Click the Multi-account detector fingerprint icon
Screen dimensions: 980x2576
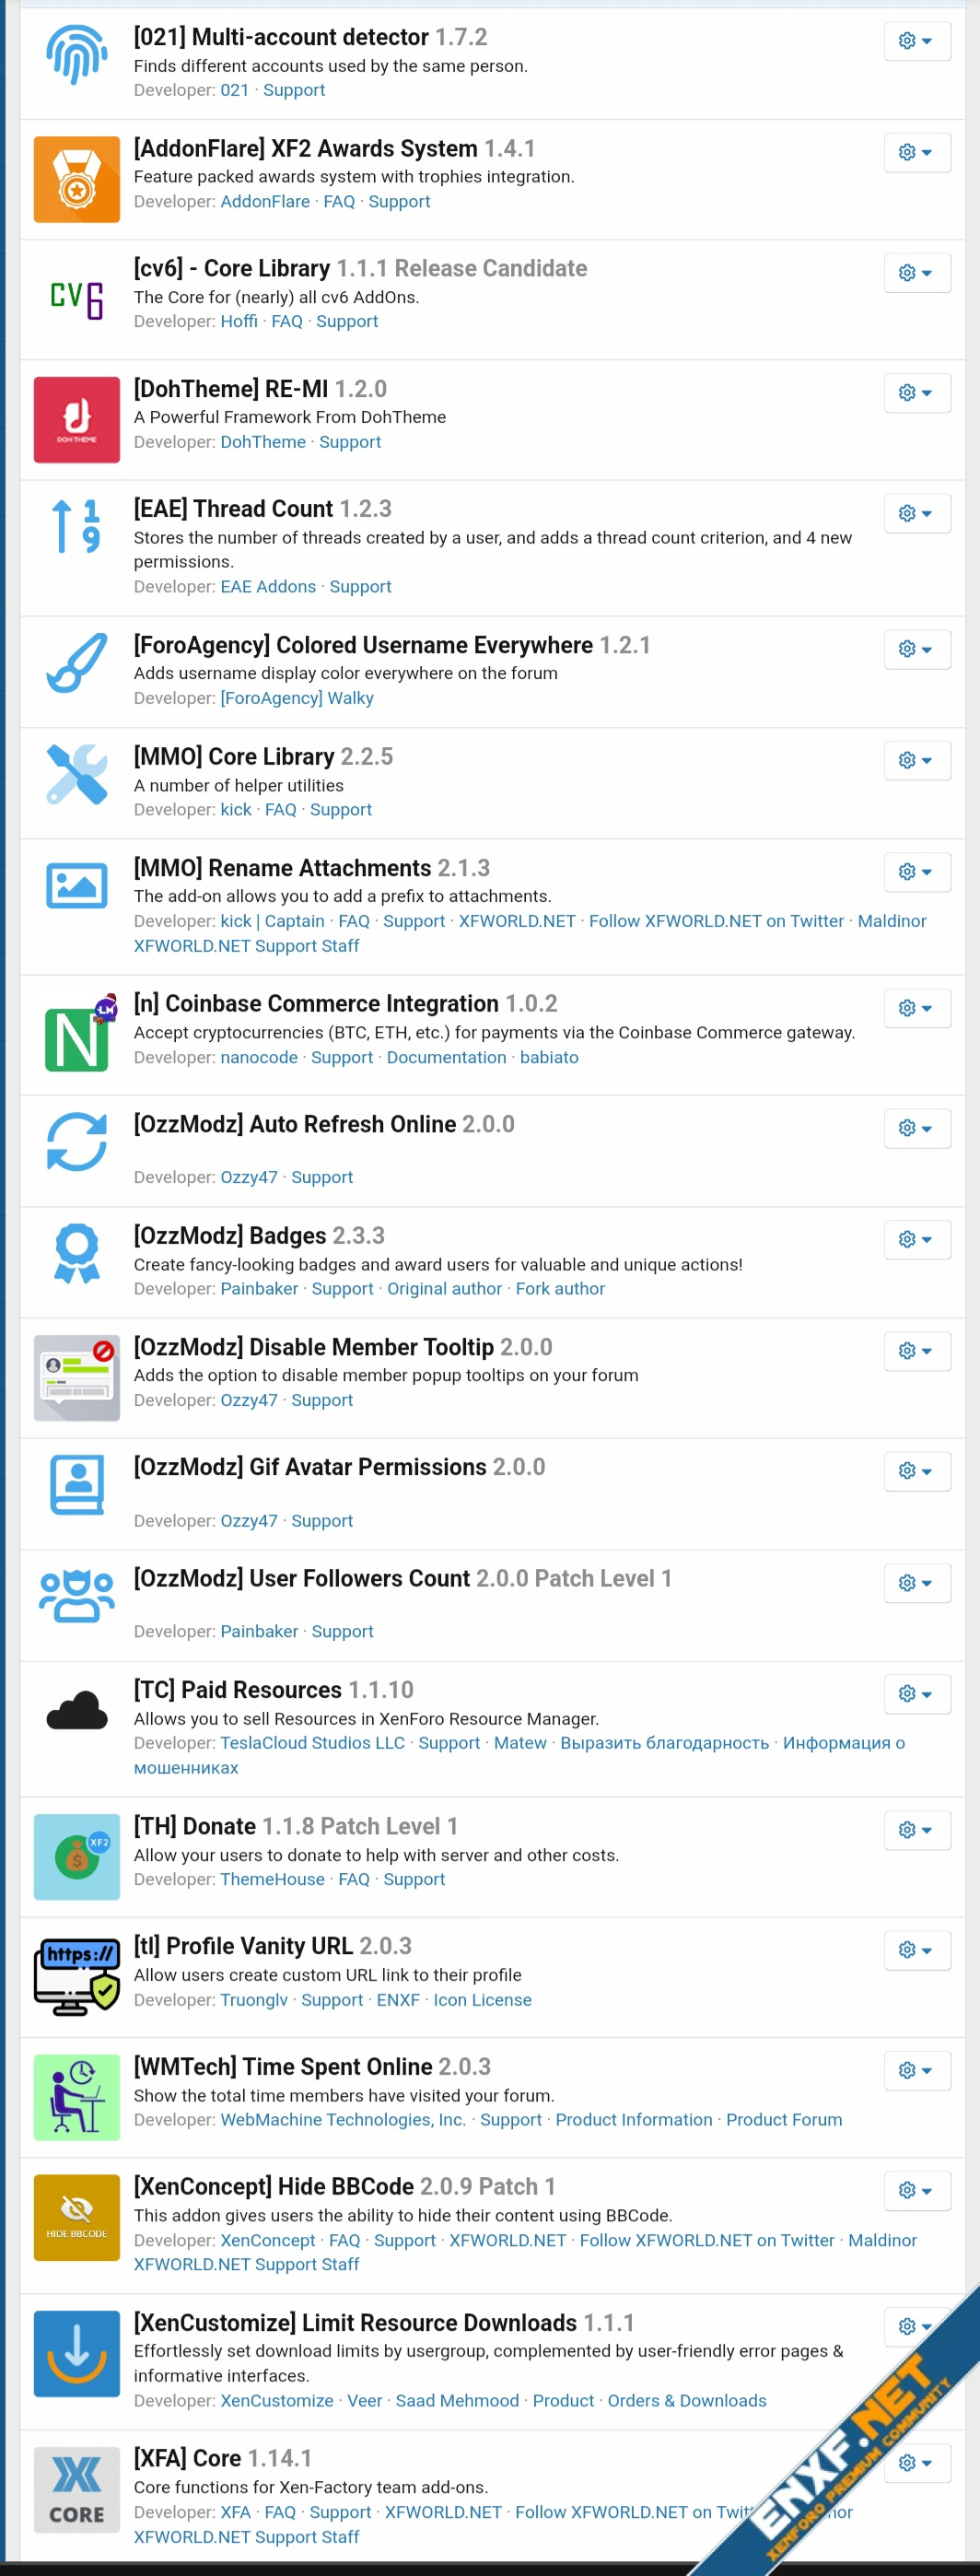point(76,55)
